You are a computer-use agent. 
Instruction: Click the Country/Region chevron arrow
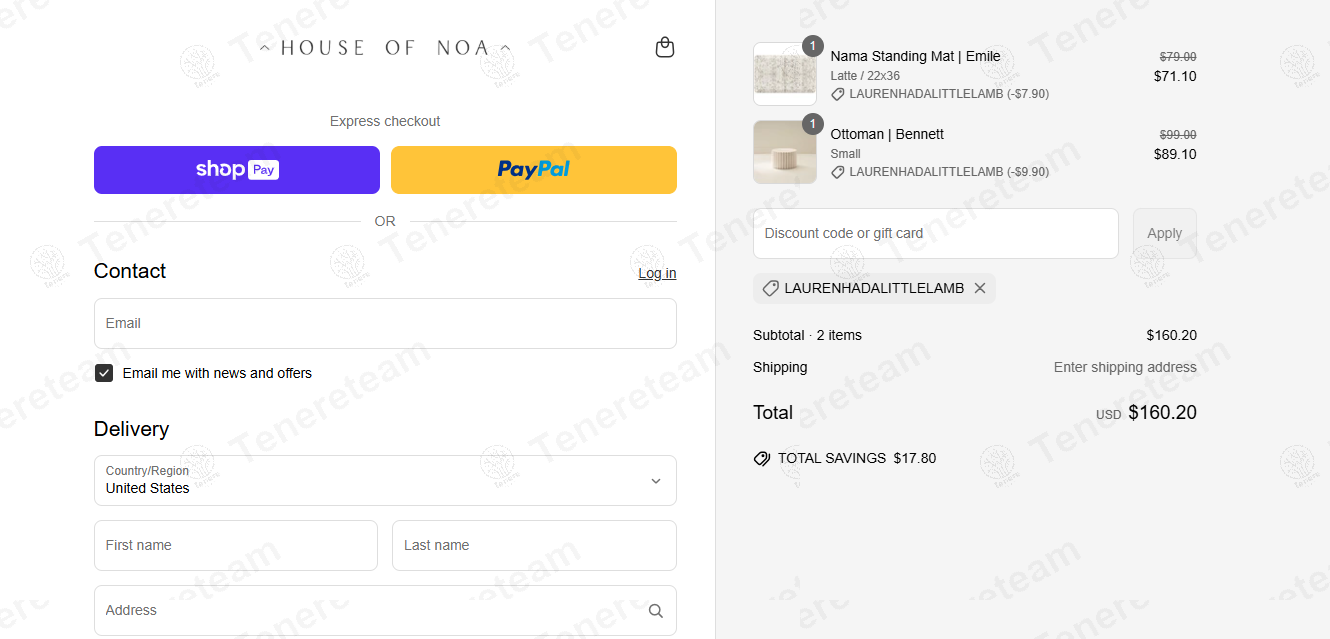[656, 481]
